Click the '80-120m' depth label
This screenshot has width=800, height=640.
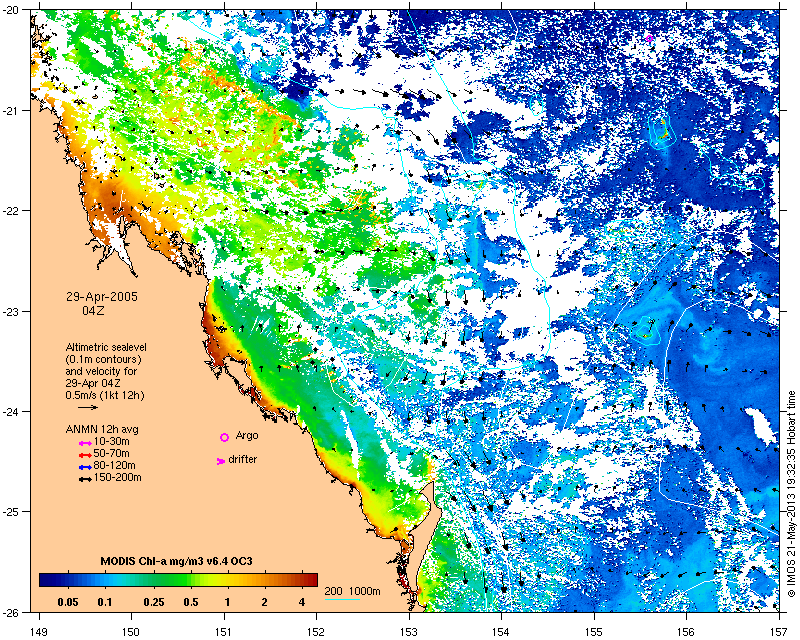click(115, 465)
